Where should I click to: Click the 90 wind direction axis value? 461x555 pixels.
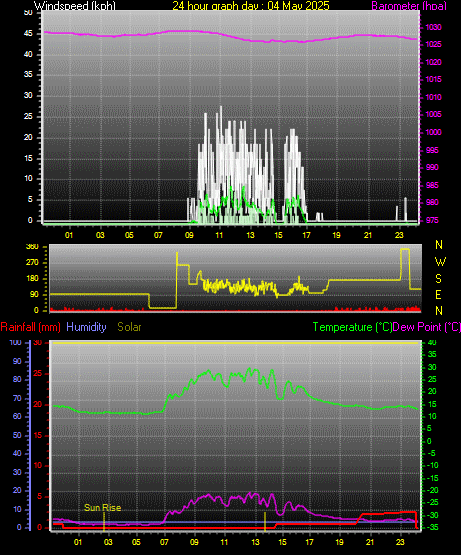34,294
